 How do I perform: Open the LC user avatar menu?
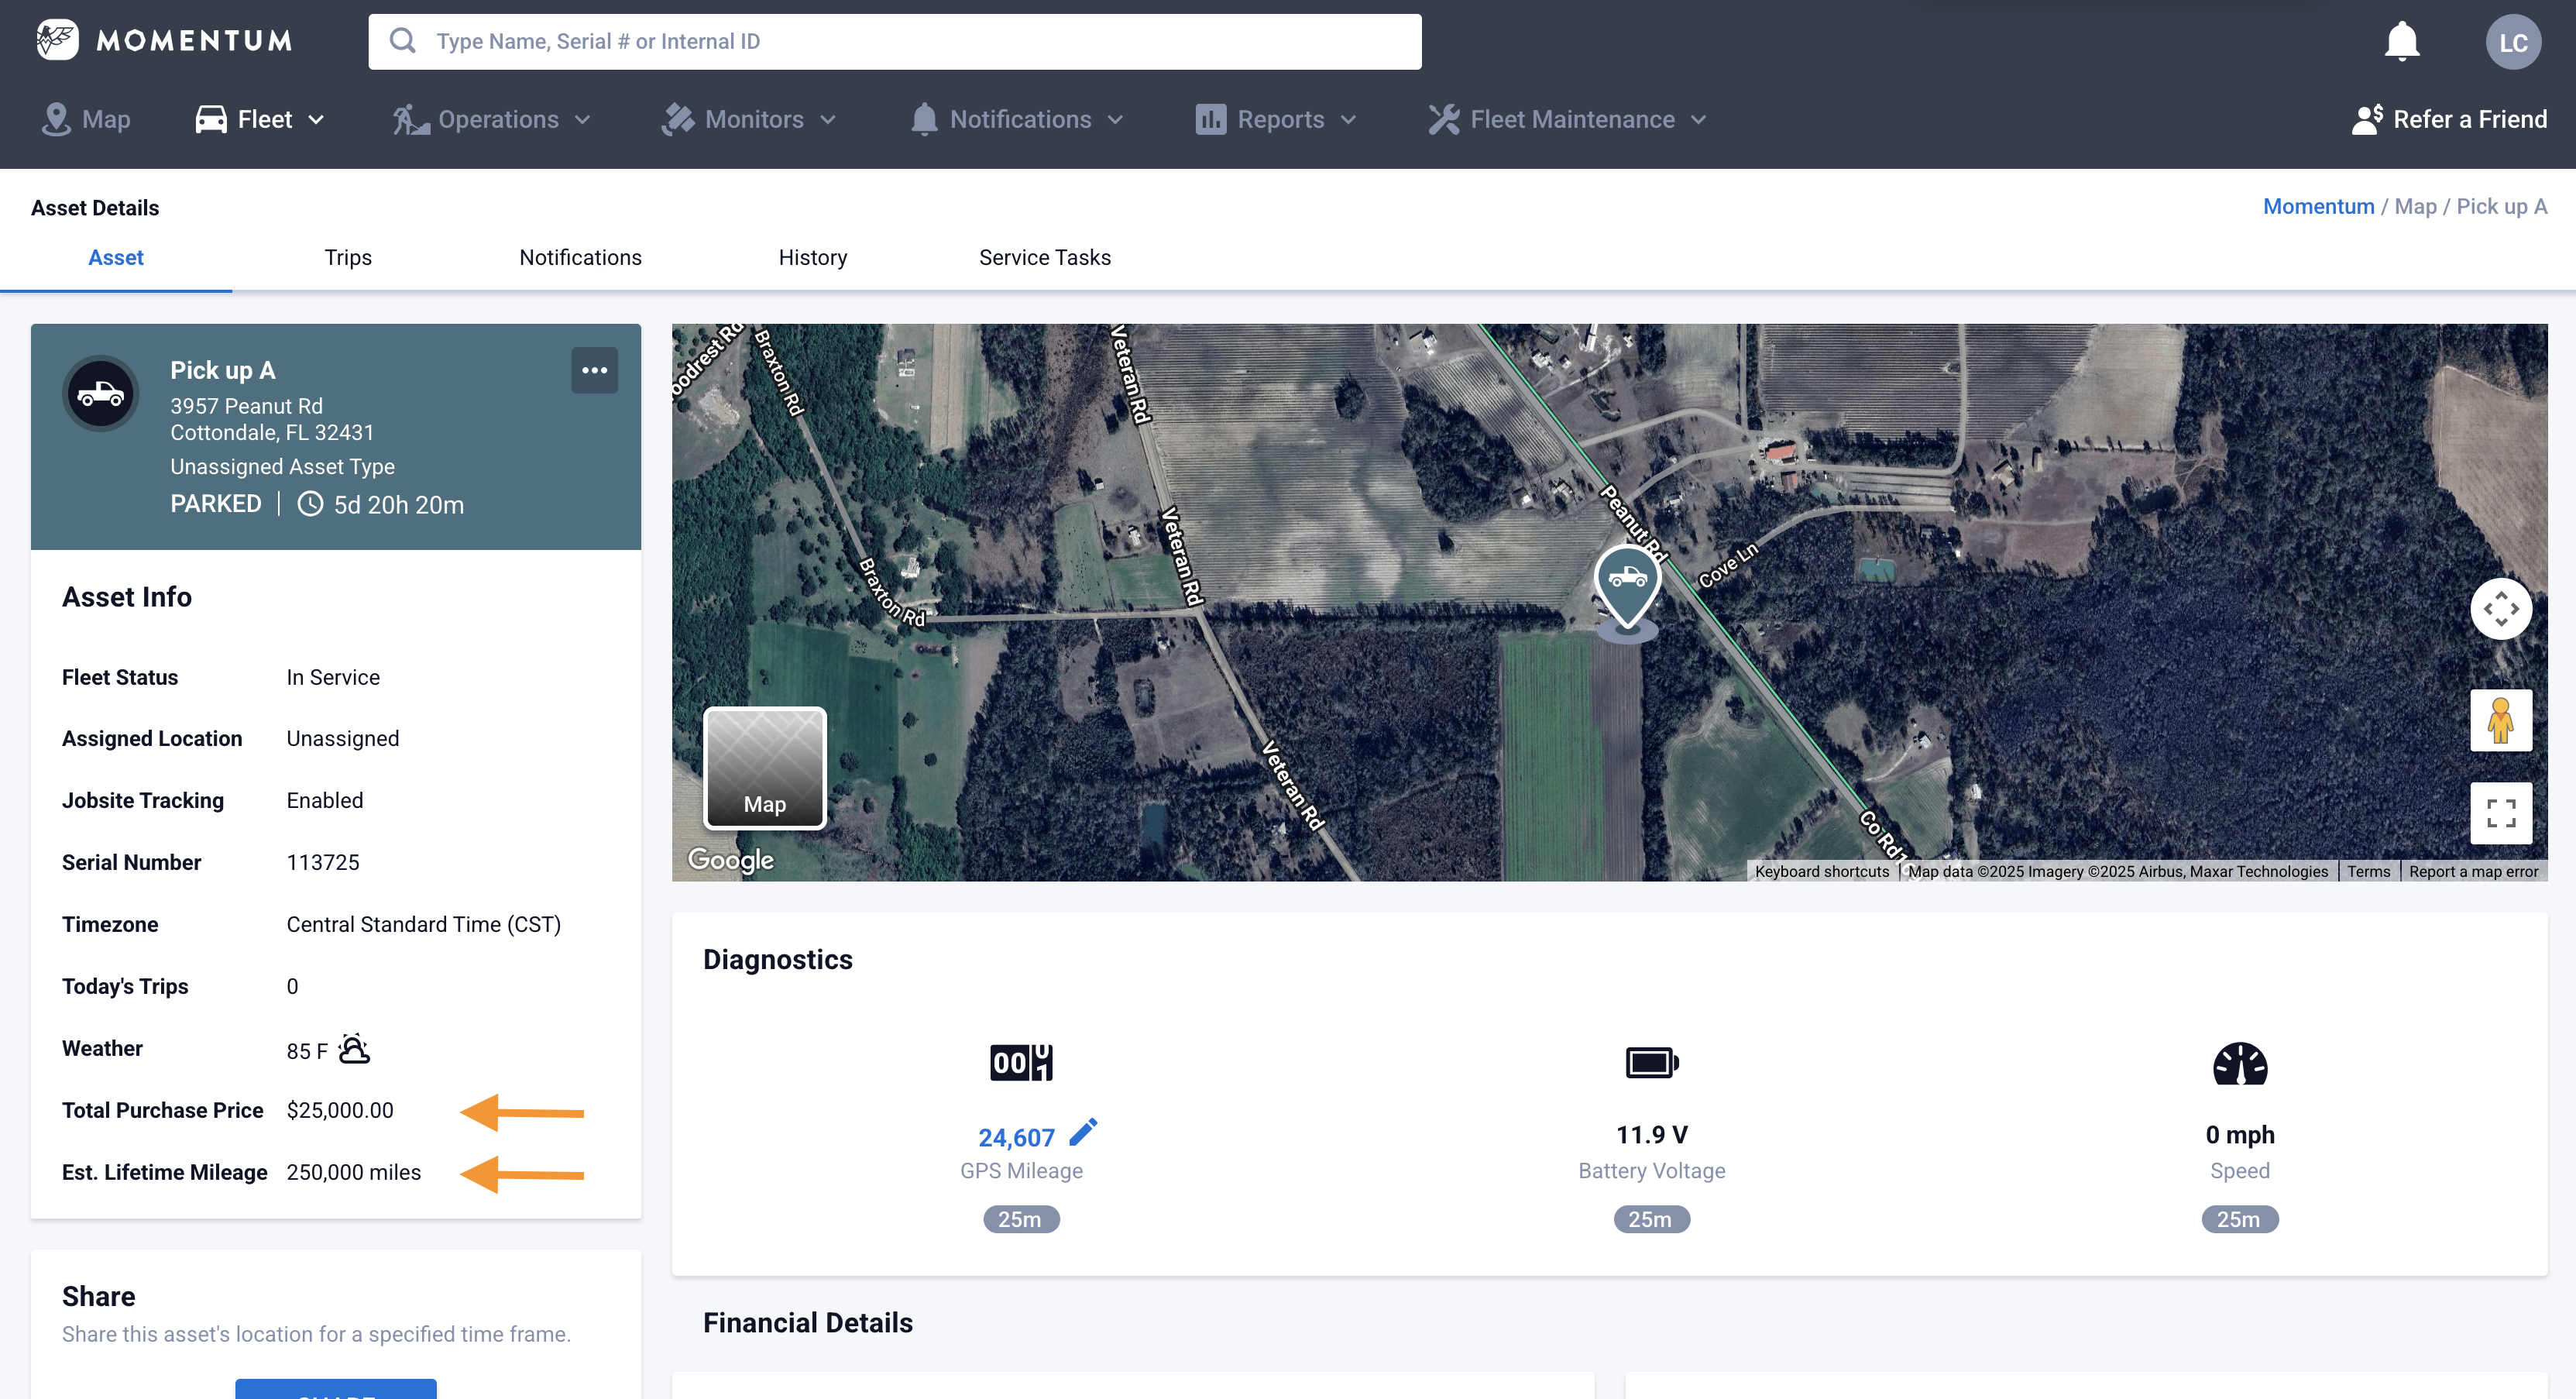[x=2512, y=42]
